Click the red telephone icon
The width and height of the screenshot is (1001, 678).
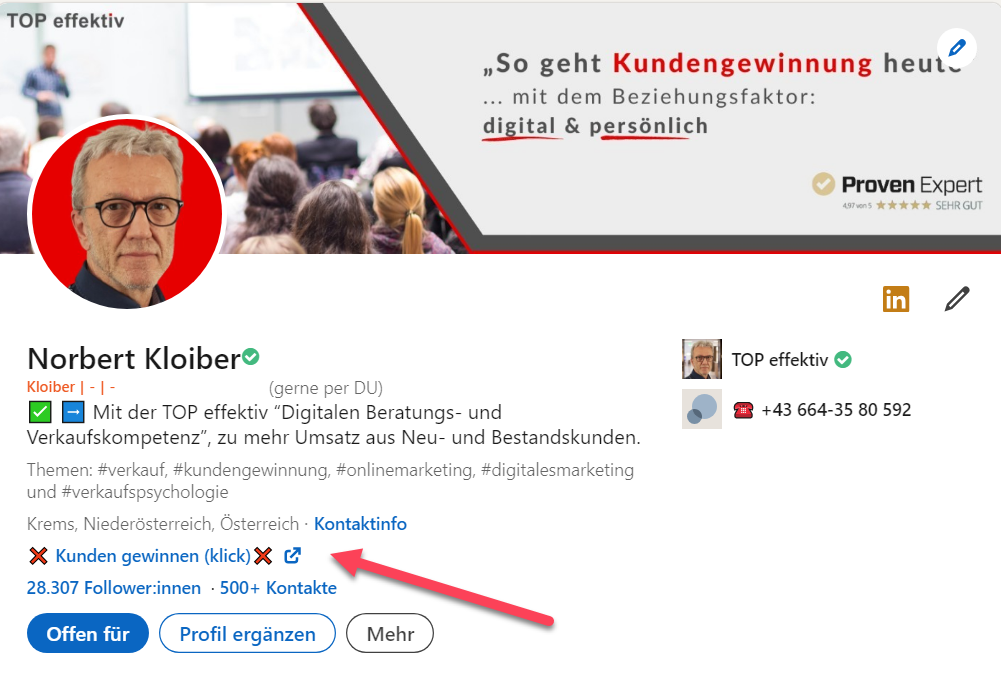tap(743, 410)
